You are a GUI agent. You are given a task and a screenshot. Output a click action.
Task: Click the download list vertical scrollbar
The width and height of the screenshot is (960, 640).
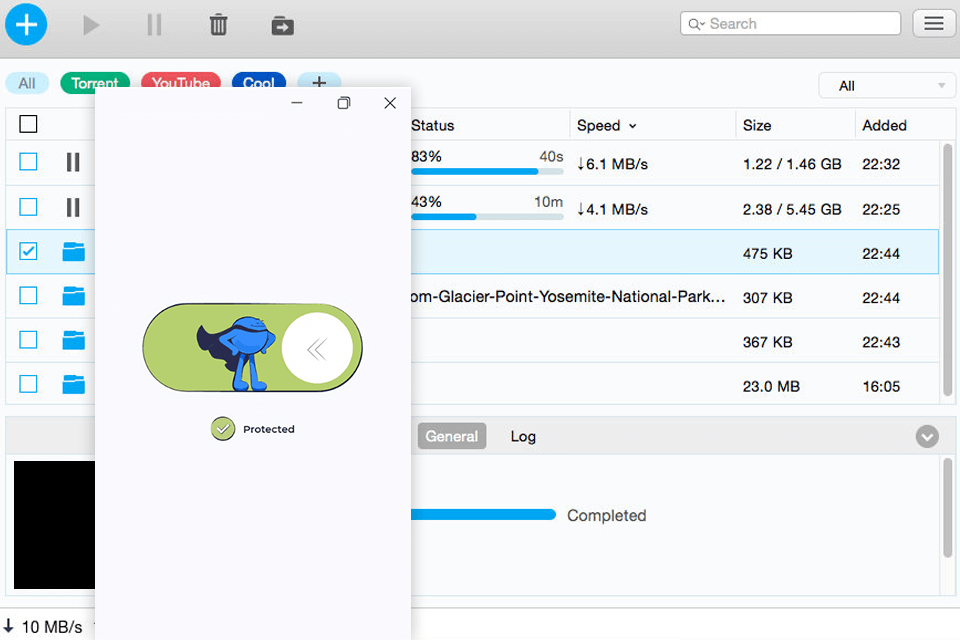[948, 269]
